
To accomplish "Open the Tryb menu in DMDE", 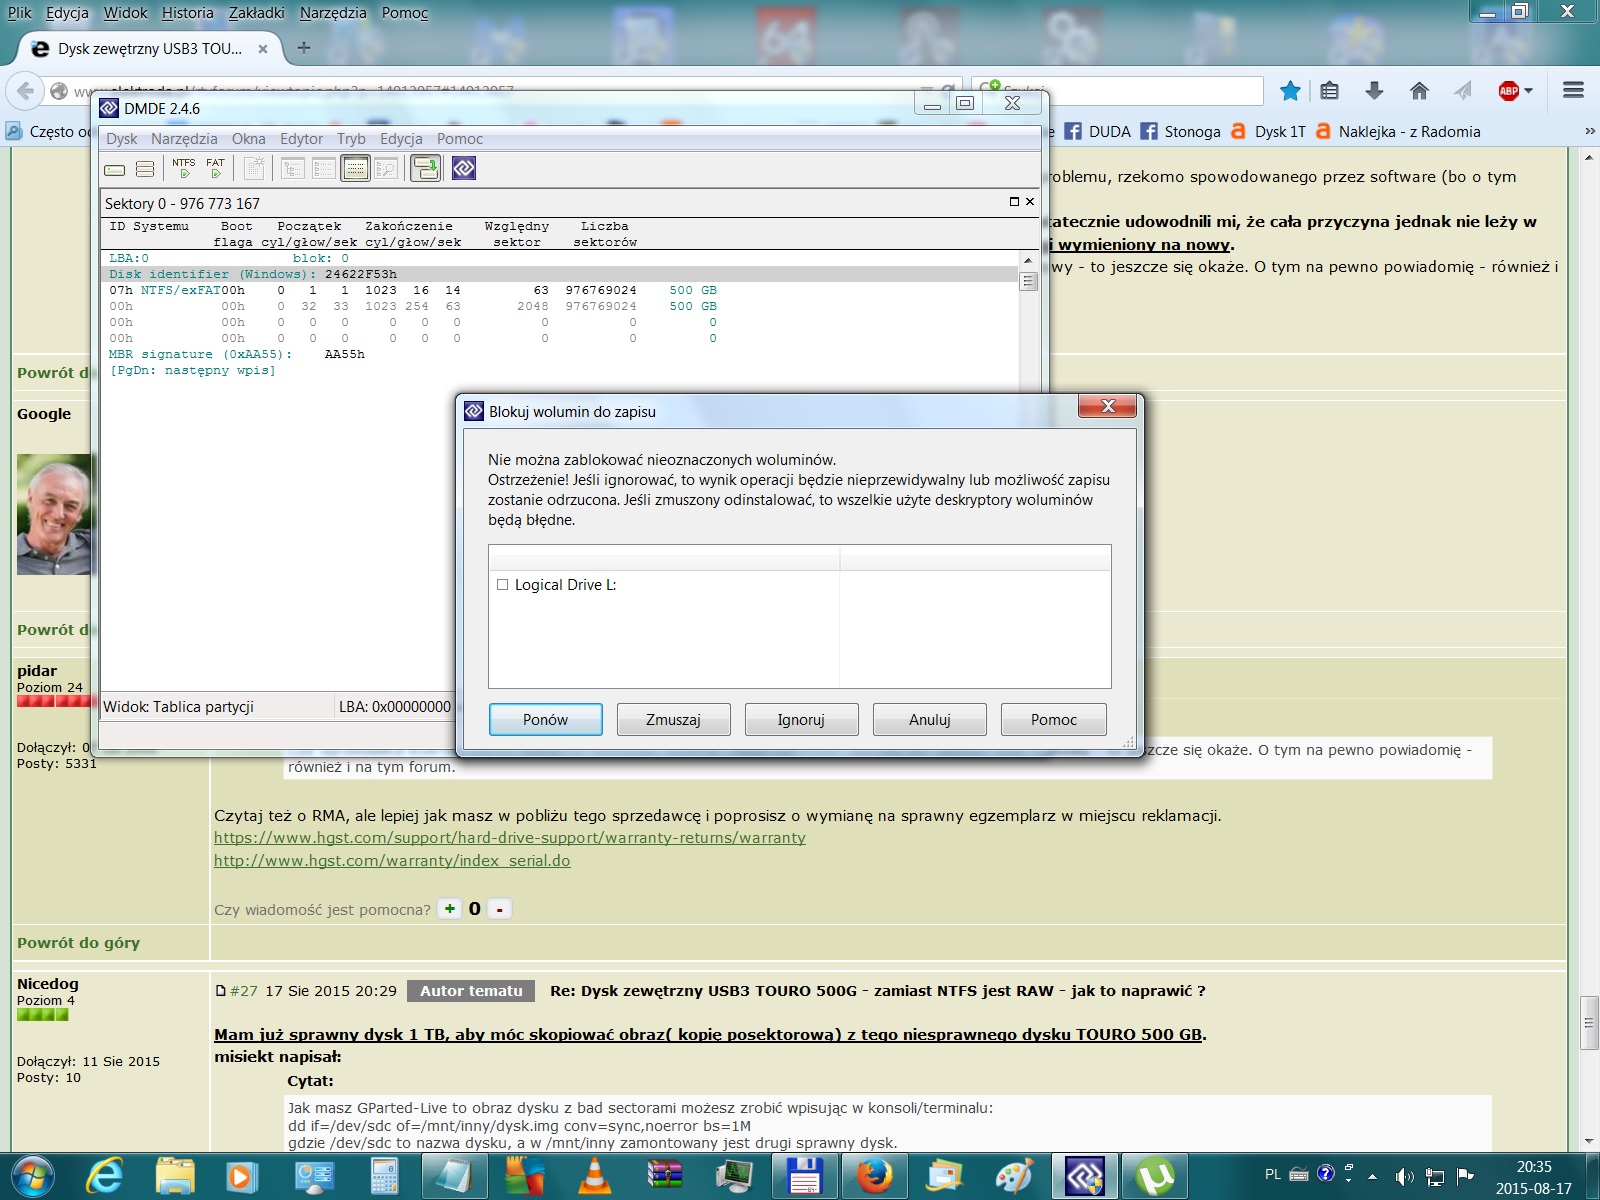I will [x=351, y=139].
